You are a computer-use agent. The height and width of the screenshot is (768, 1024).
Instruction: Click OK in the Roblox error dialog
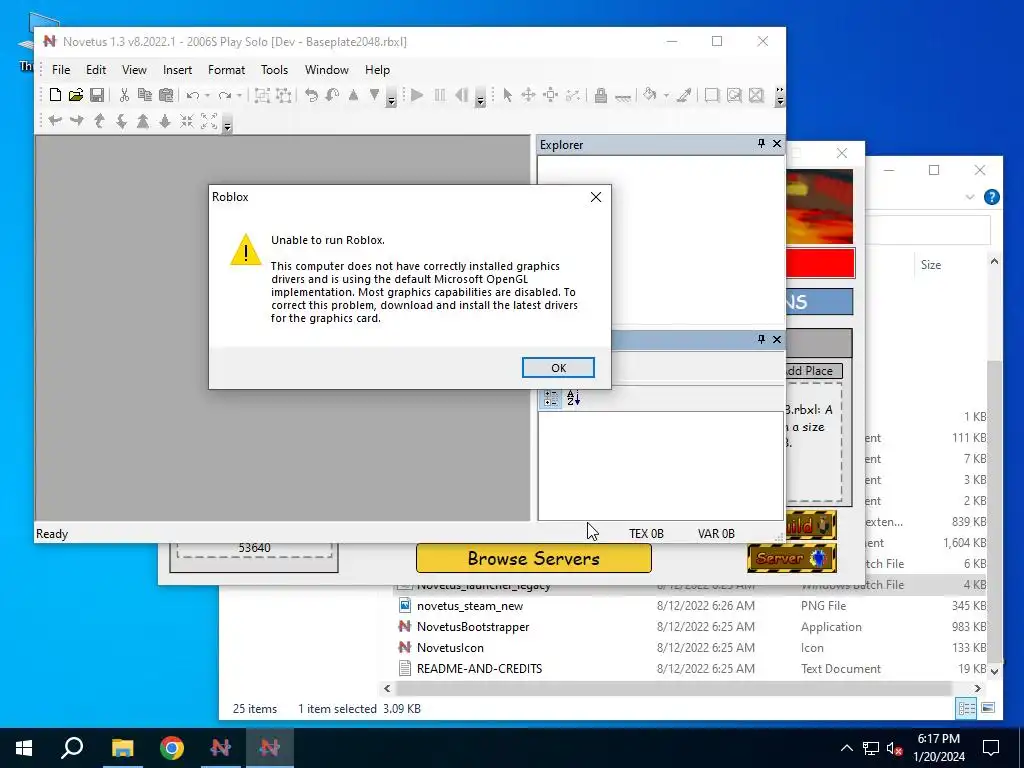558,368
